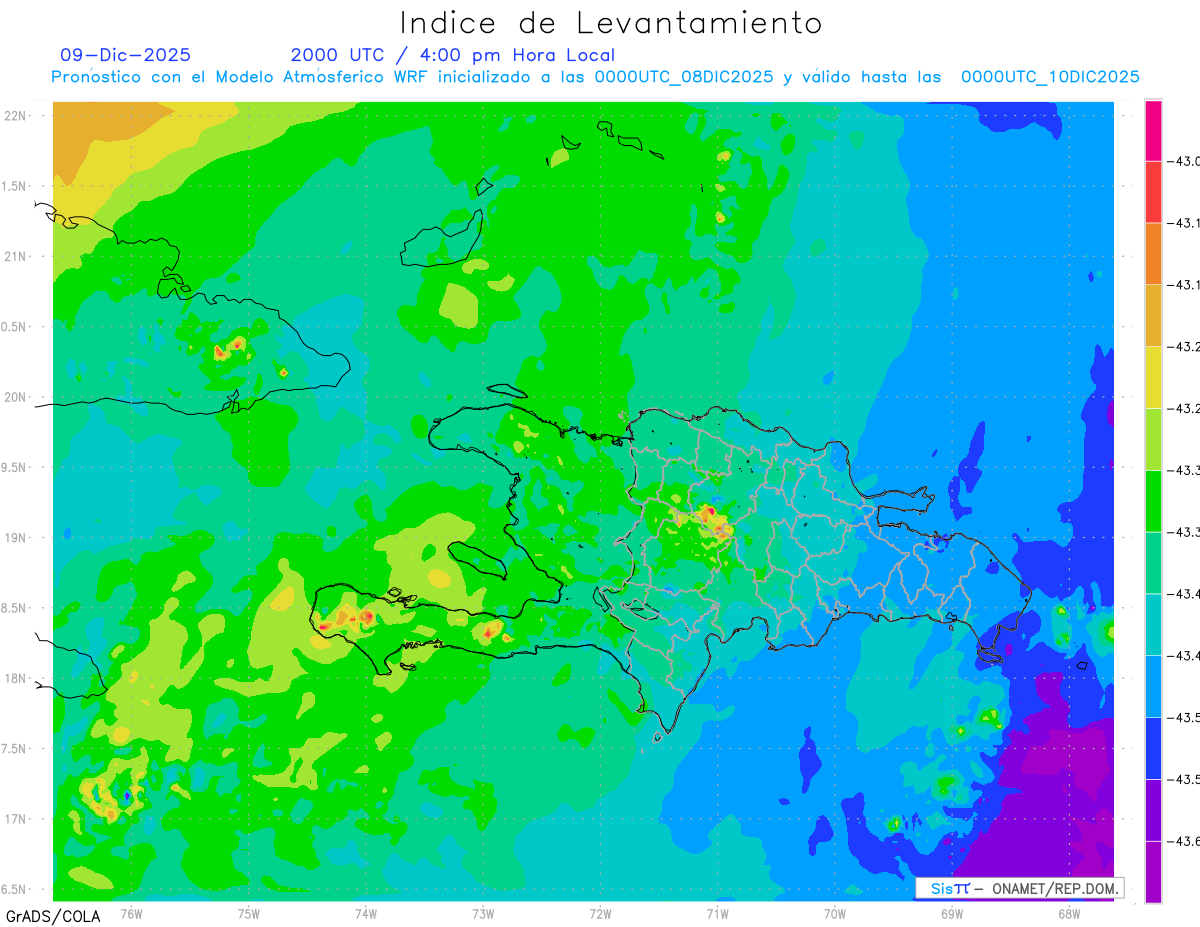
Task: Click the '-43.0' color bar value
Action: click(x=1185, y=162)
